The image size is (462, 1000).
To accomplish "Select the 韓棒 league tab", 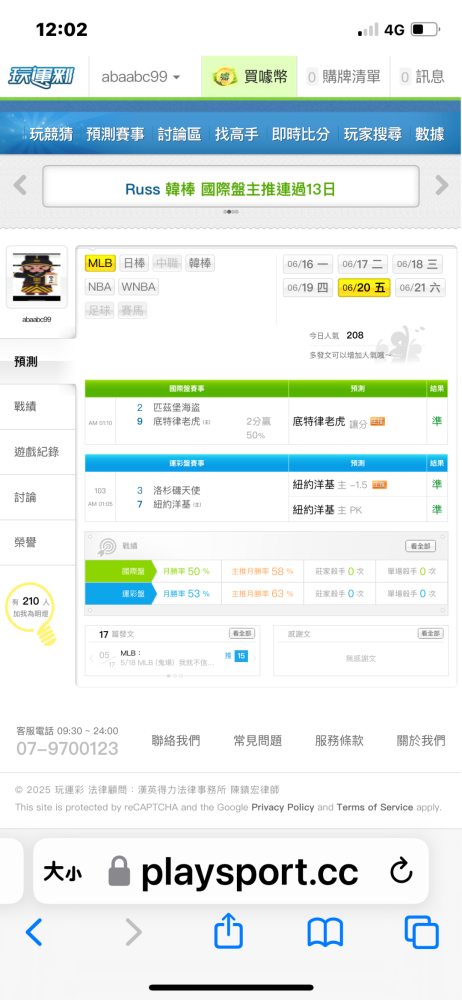I will click(200, 263).
